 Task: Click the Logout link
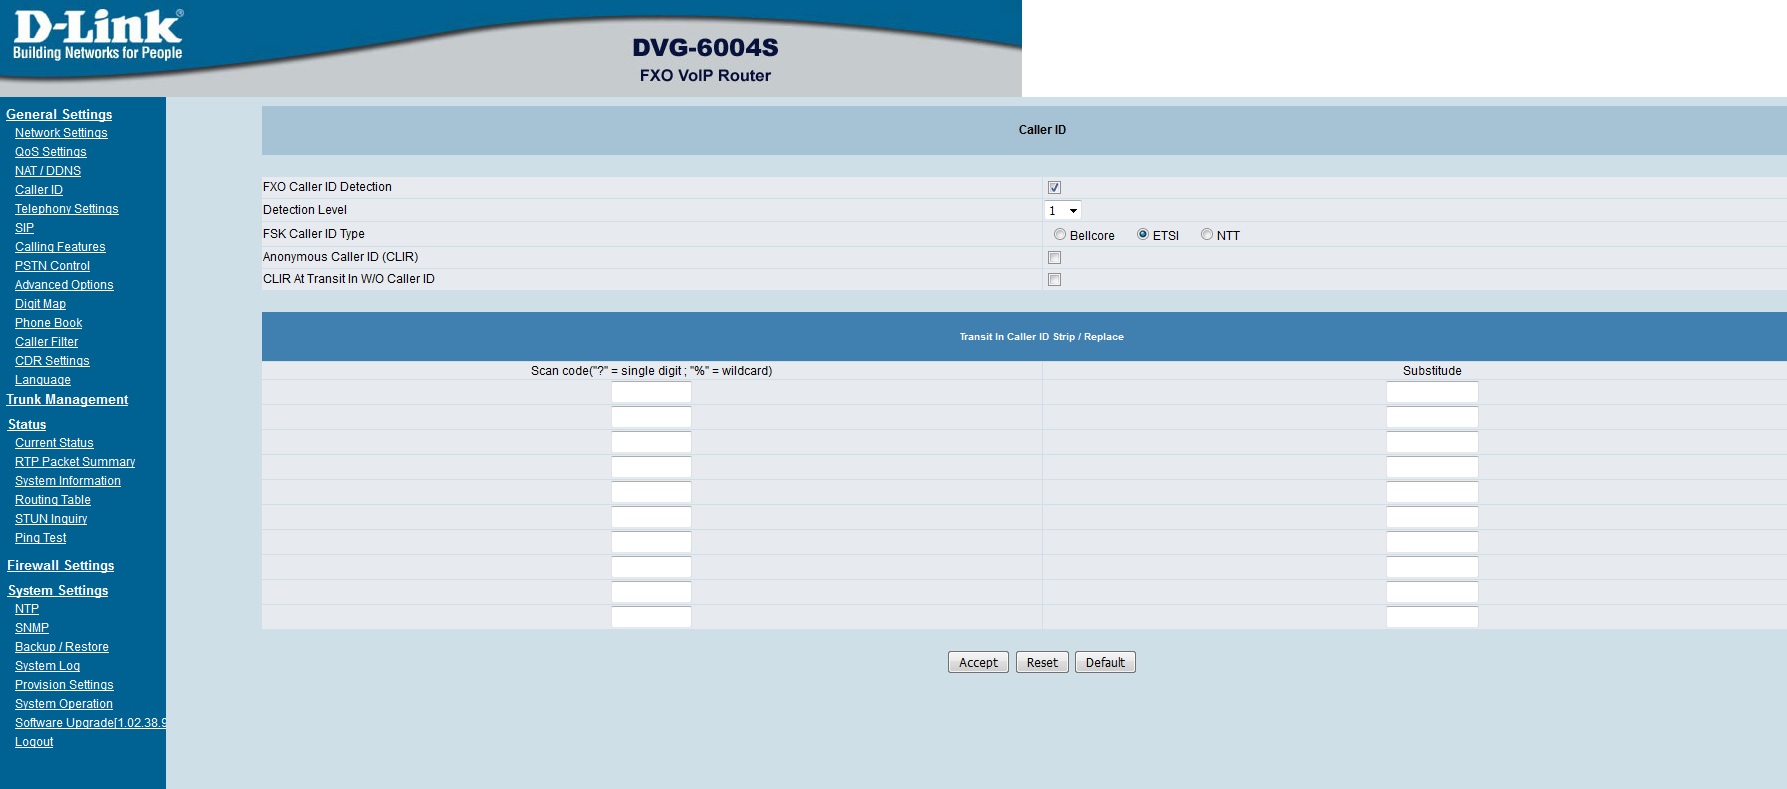click(34, 742)
